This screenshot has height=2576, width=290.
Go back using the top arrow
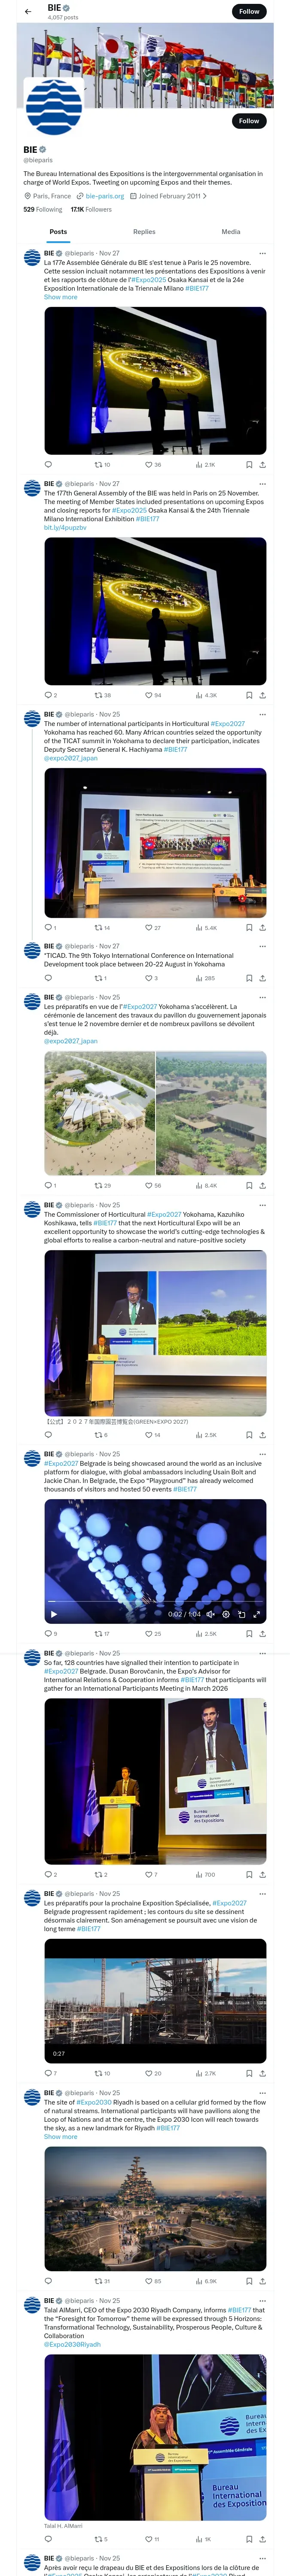coord(28,12)
